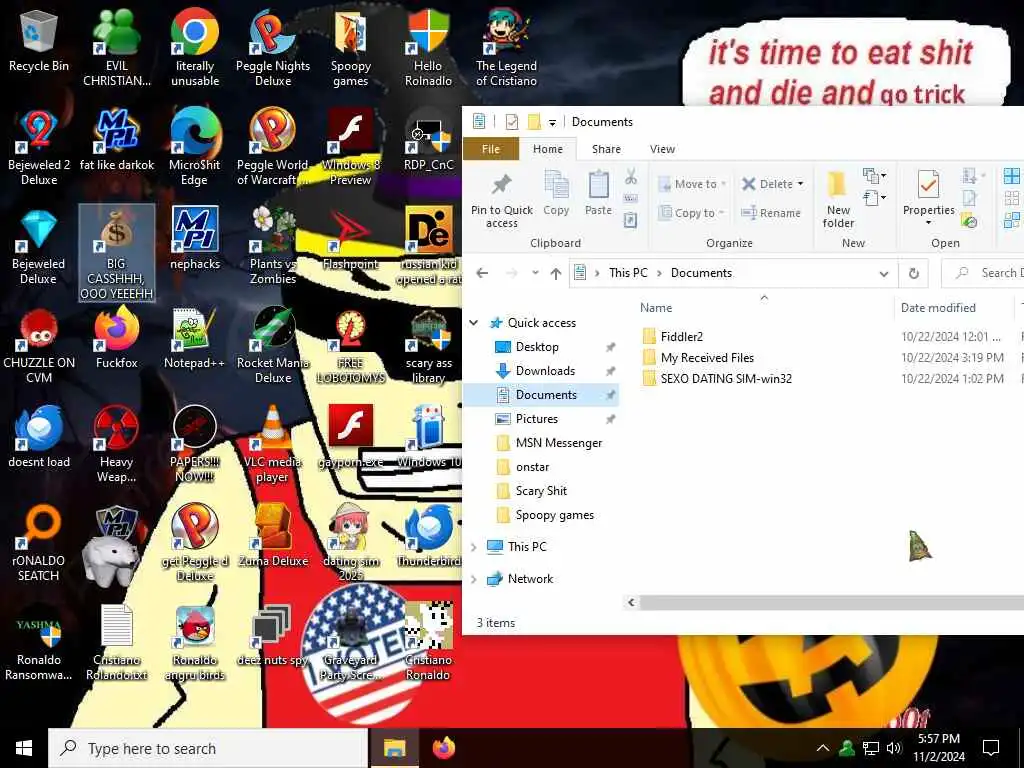The image size is (1024, 768).
Task: Open the Copy to dropdown
Action: [692, 213]
